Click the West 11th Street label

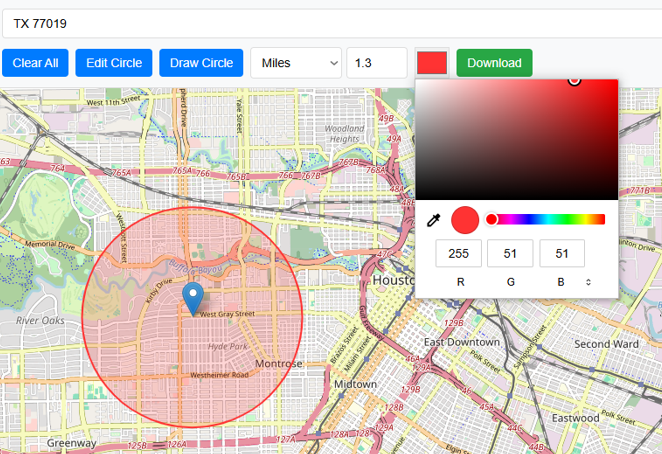113,102
